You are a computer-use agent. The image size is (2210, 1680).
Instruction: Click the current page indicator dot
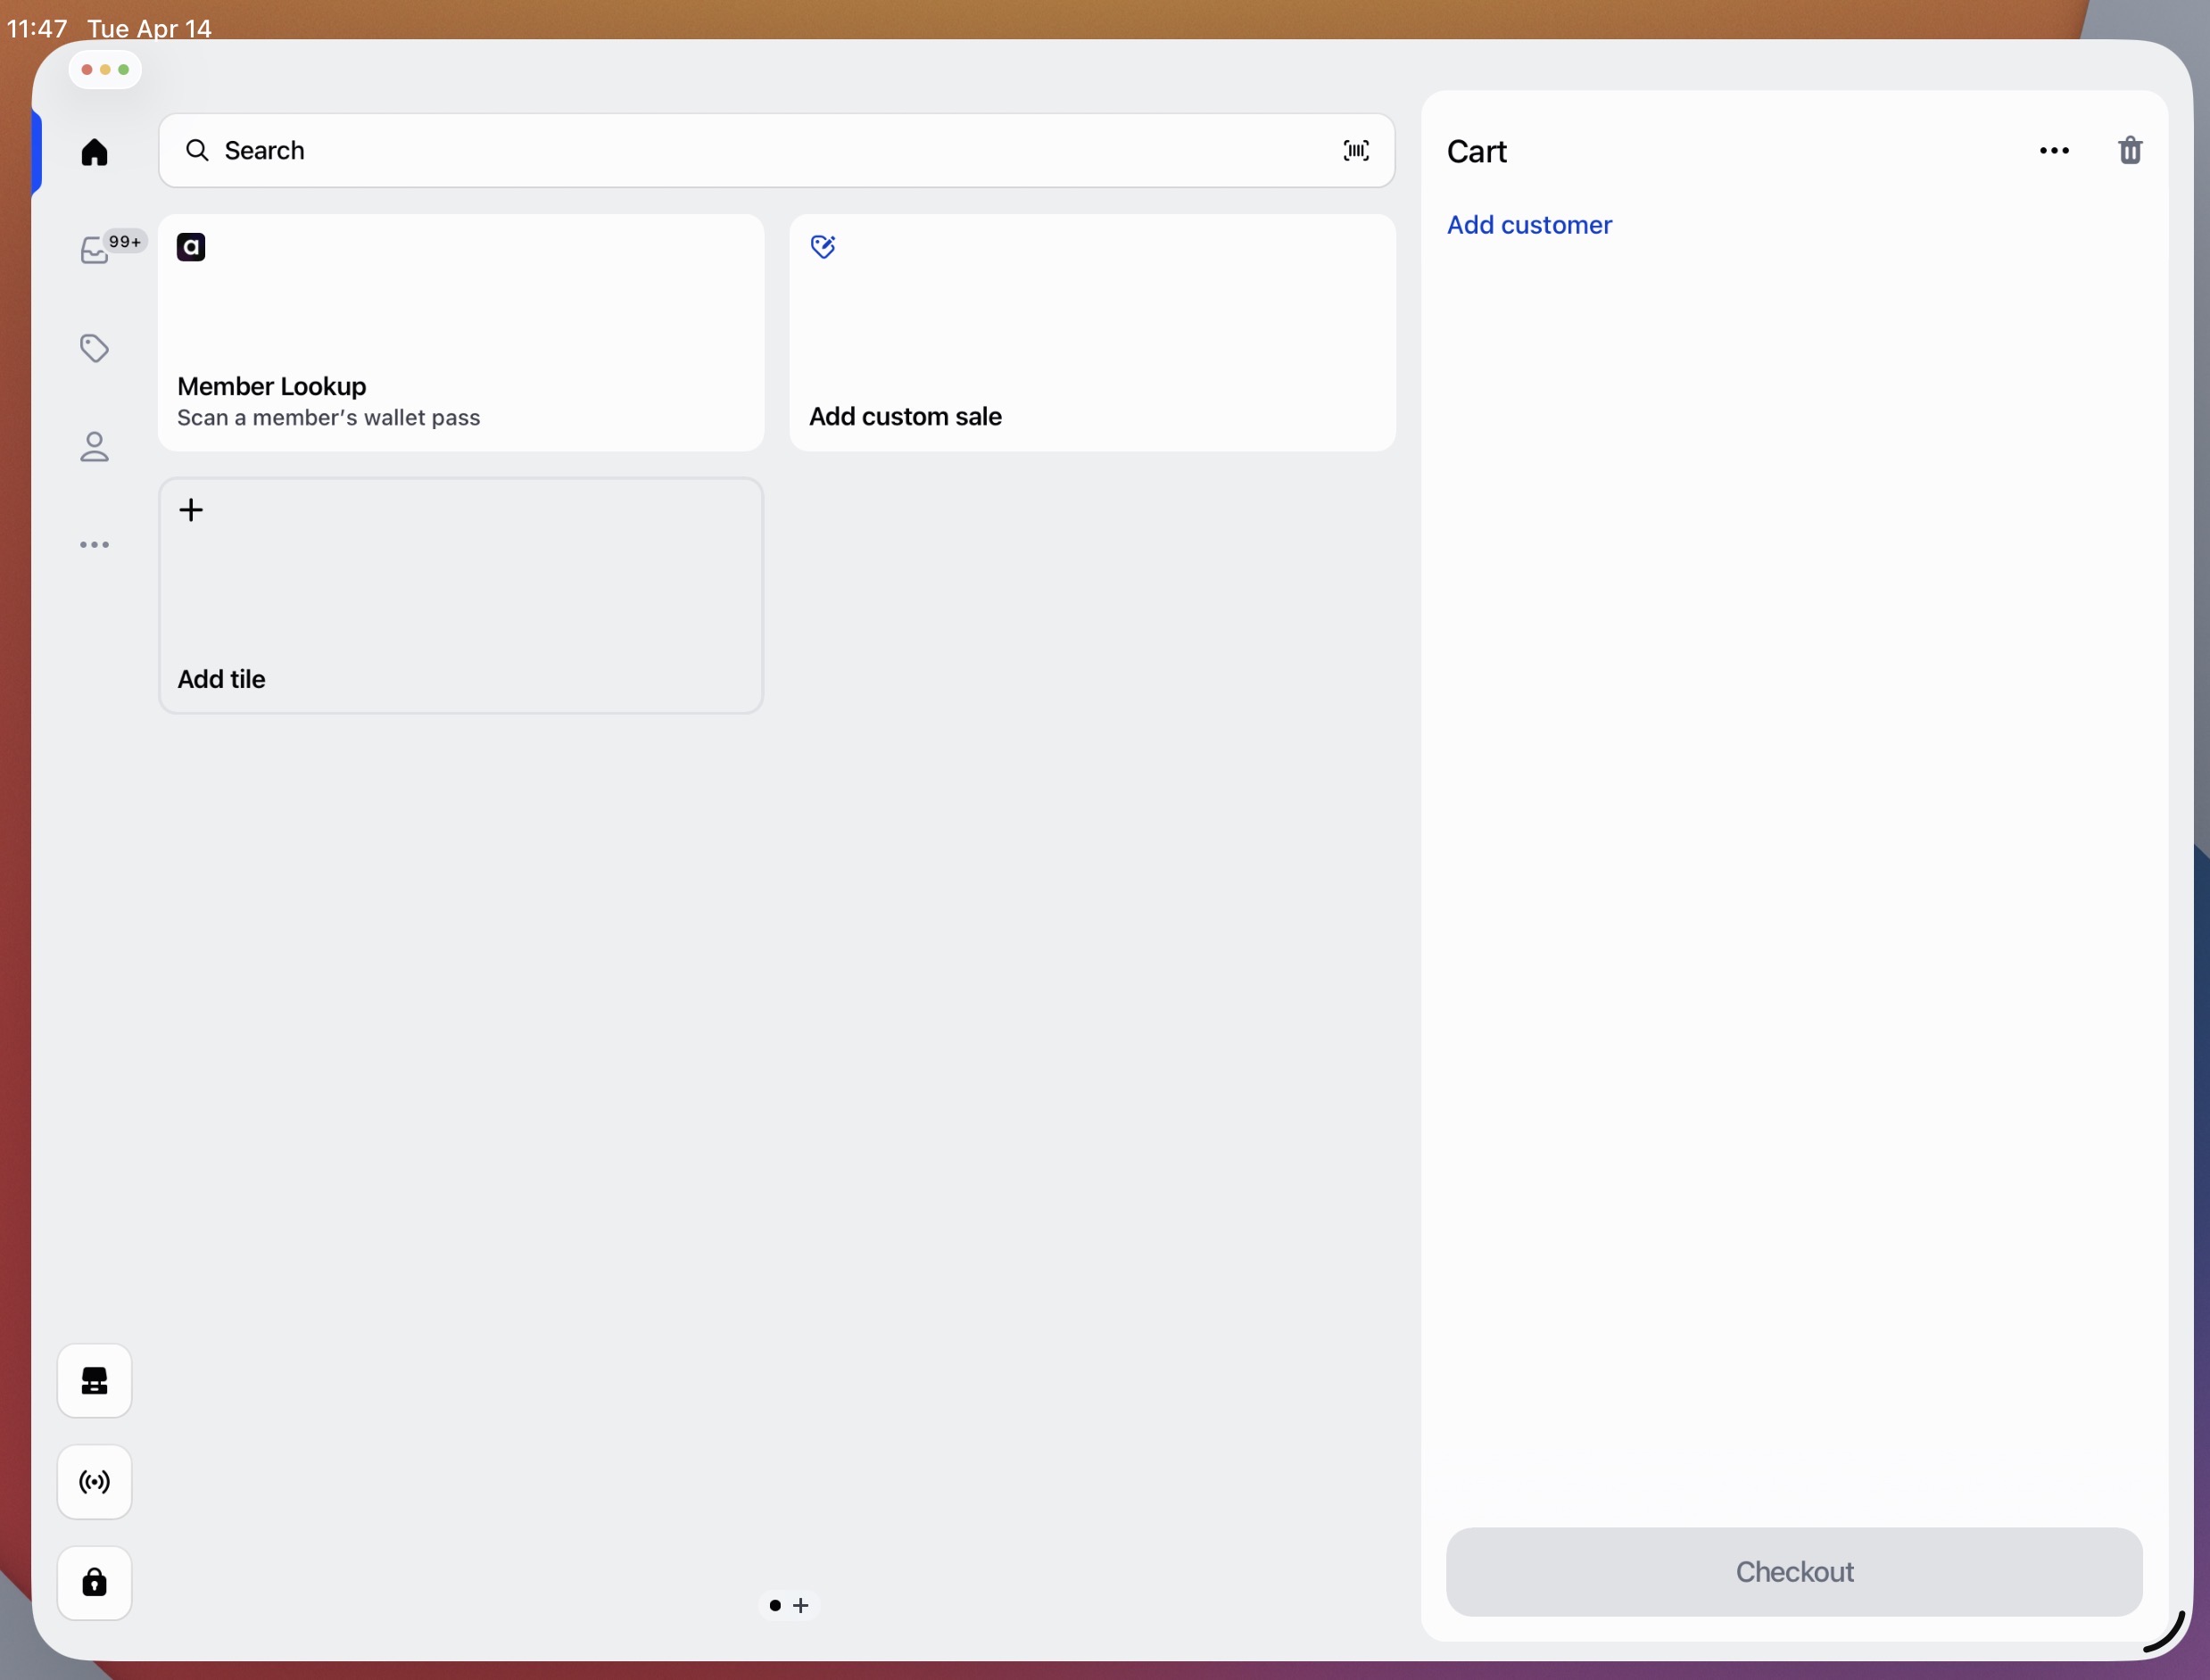pos(775,1605)
